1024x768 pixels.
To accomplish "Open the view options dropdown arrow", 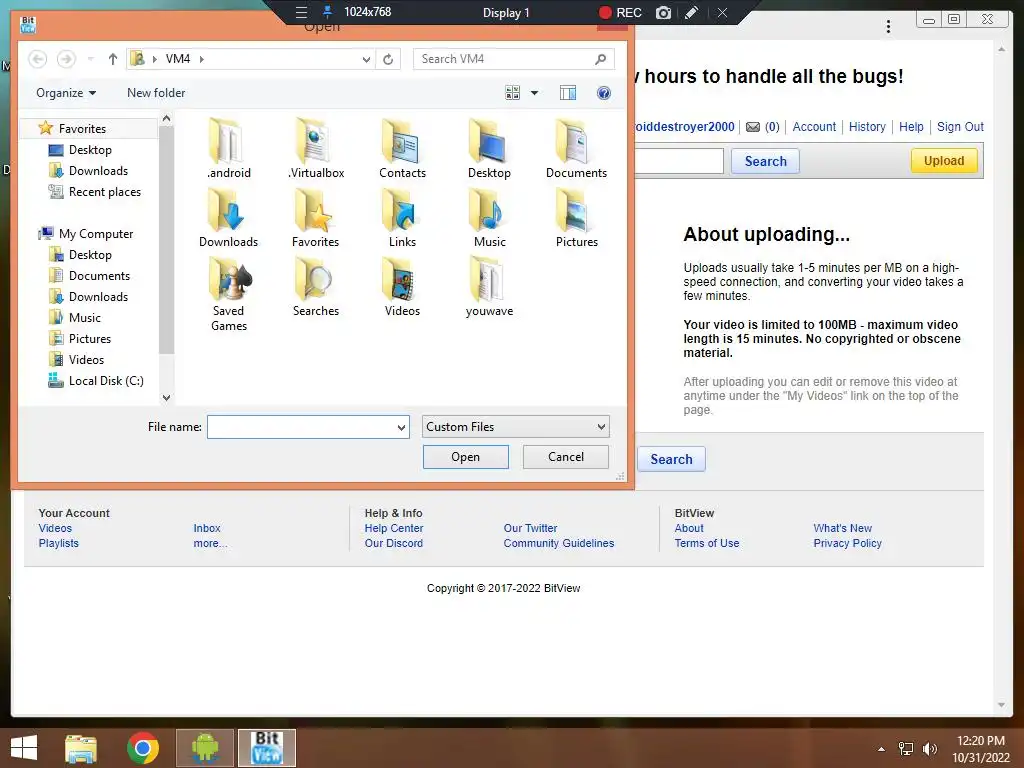I will click(534, 93).
